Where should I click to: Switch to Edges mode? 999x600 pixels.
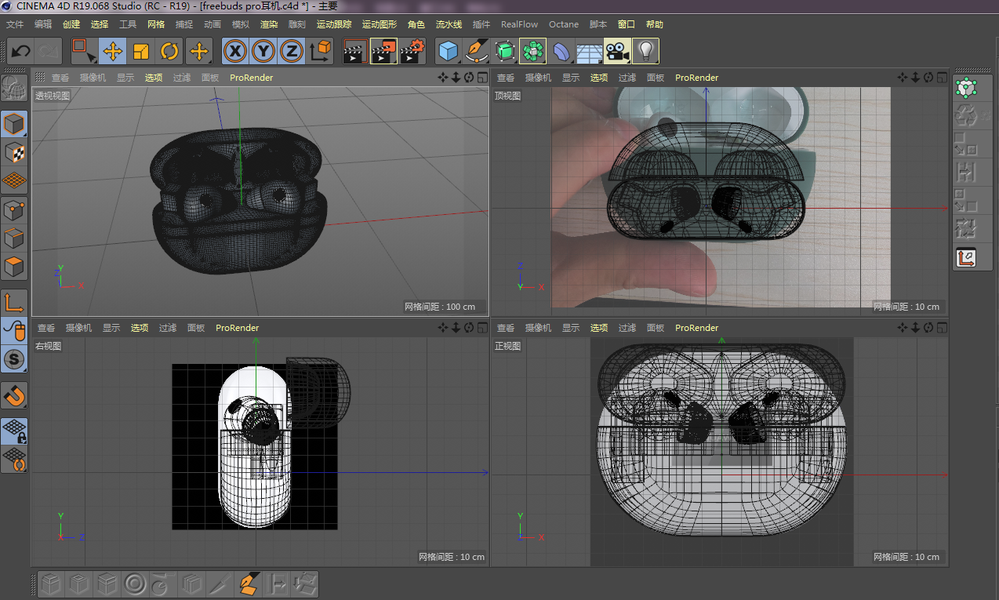click(14, 239)
